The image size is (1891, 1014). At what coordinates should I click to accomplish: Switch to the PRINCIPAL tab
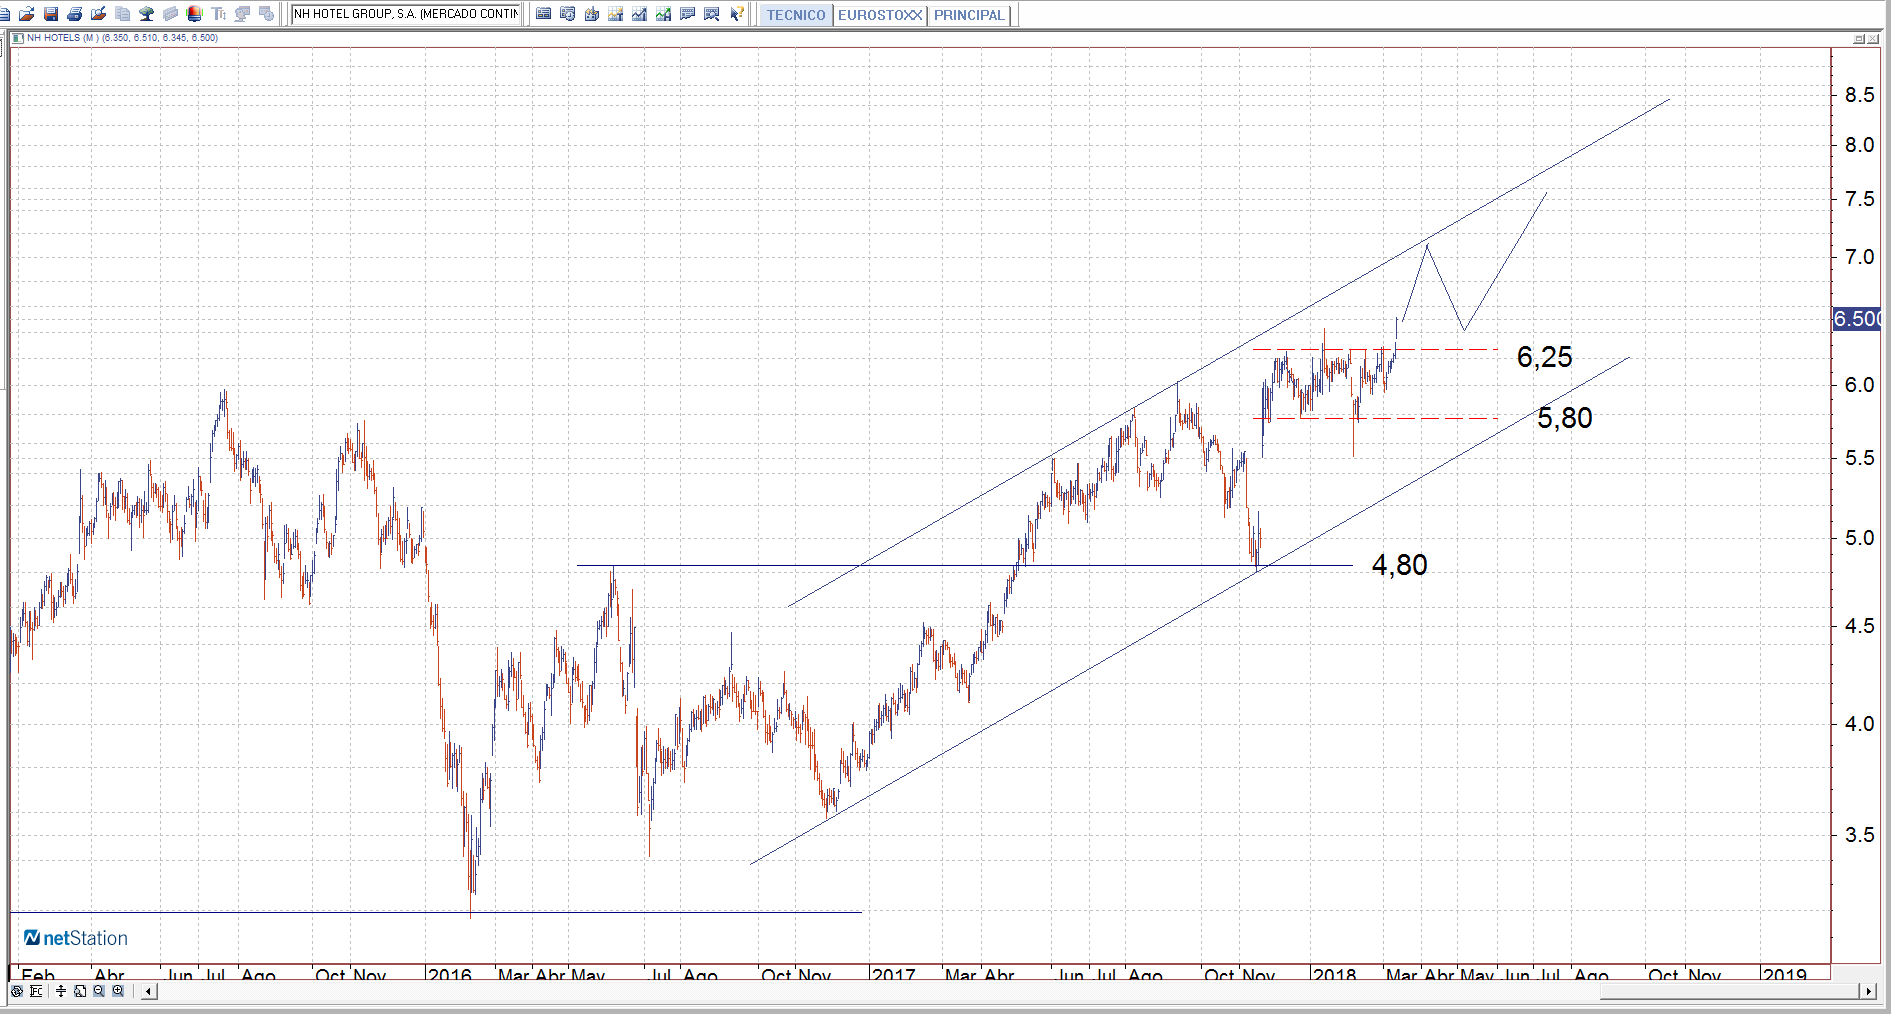click(969, 15)
